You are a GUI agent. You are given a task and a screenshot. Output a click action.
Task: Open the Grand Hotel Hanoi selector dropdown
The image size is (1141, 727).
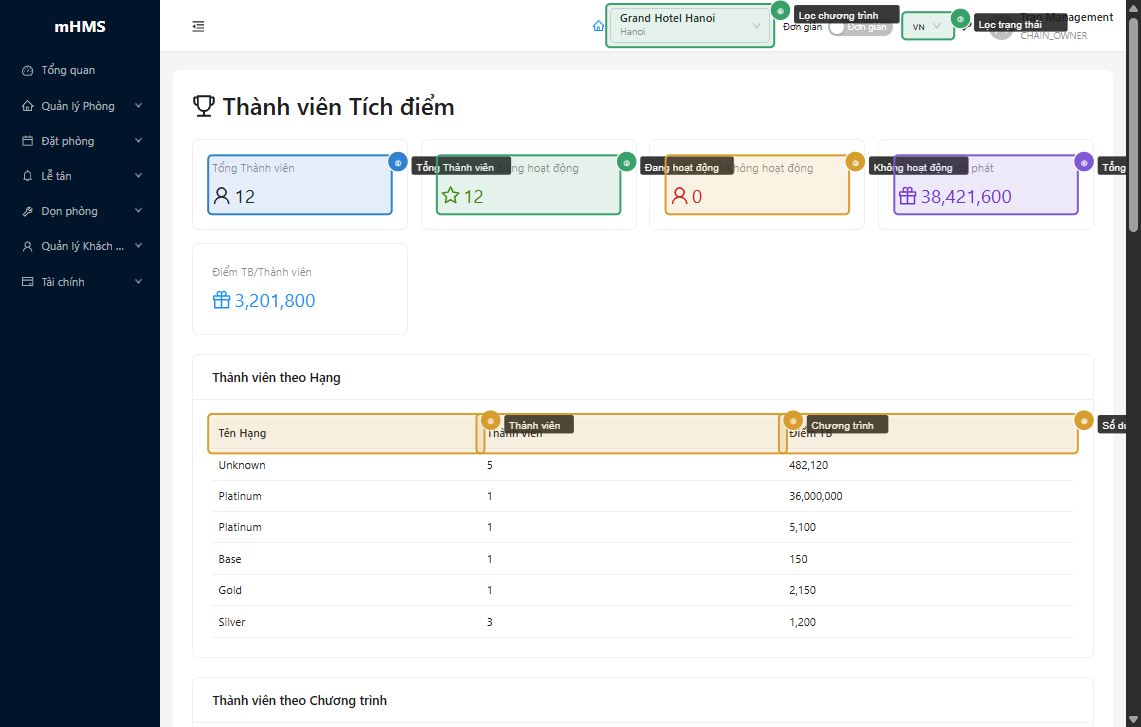[x=690, y=25]
